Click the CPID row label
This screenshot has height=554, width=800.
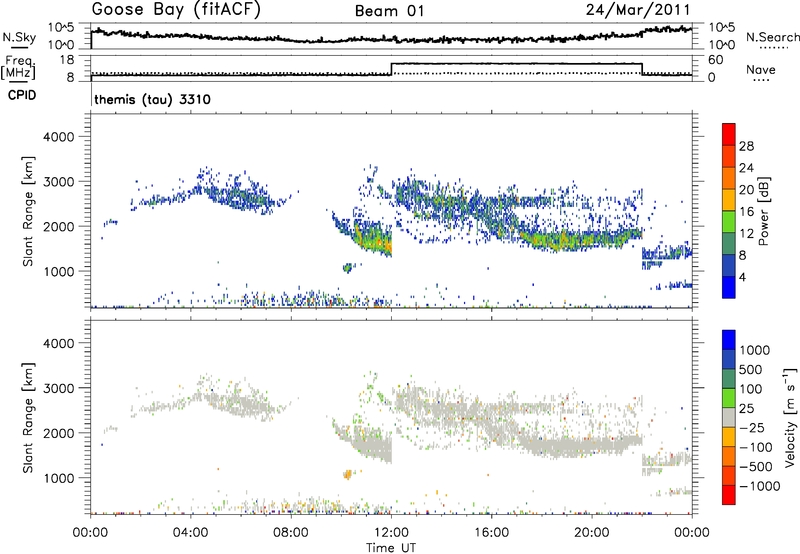point(22,95)
